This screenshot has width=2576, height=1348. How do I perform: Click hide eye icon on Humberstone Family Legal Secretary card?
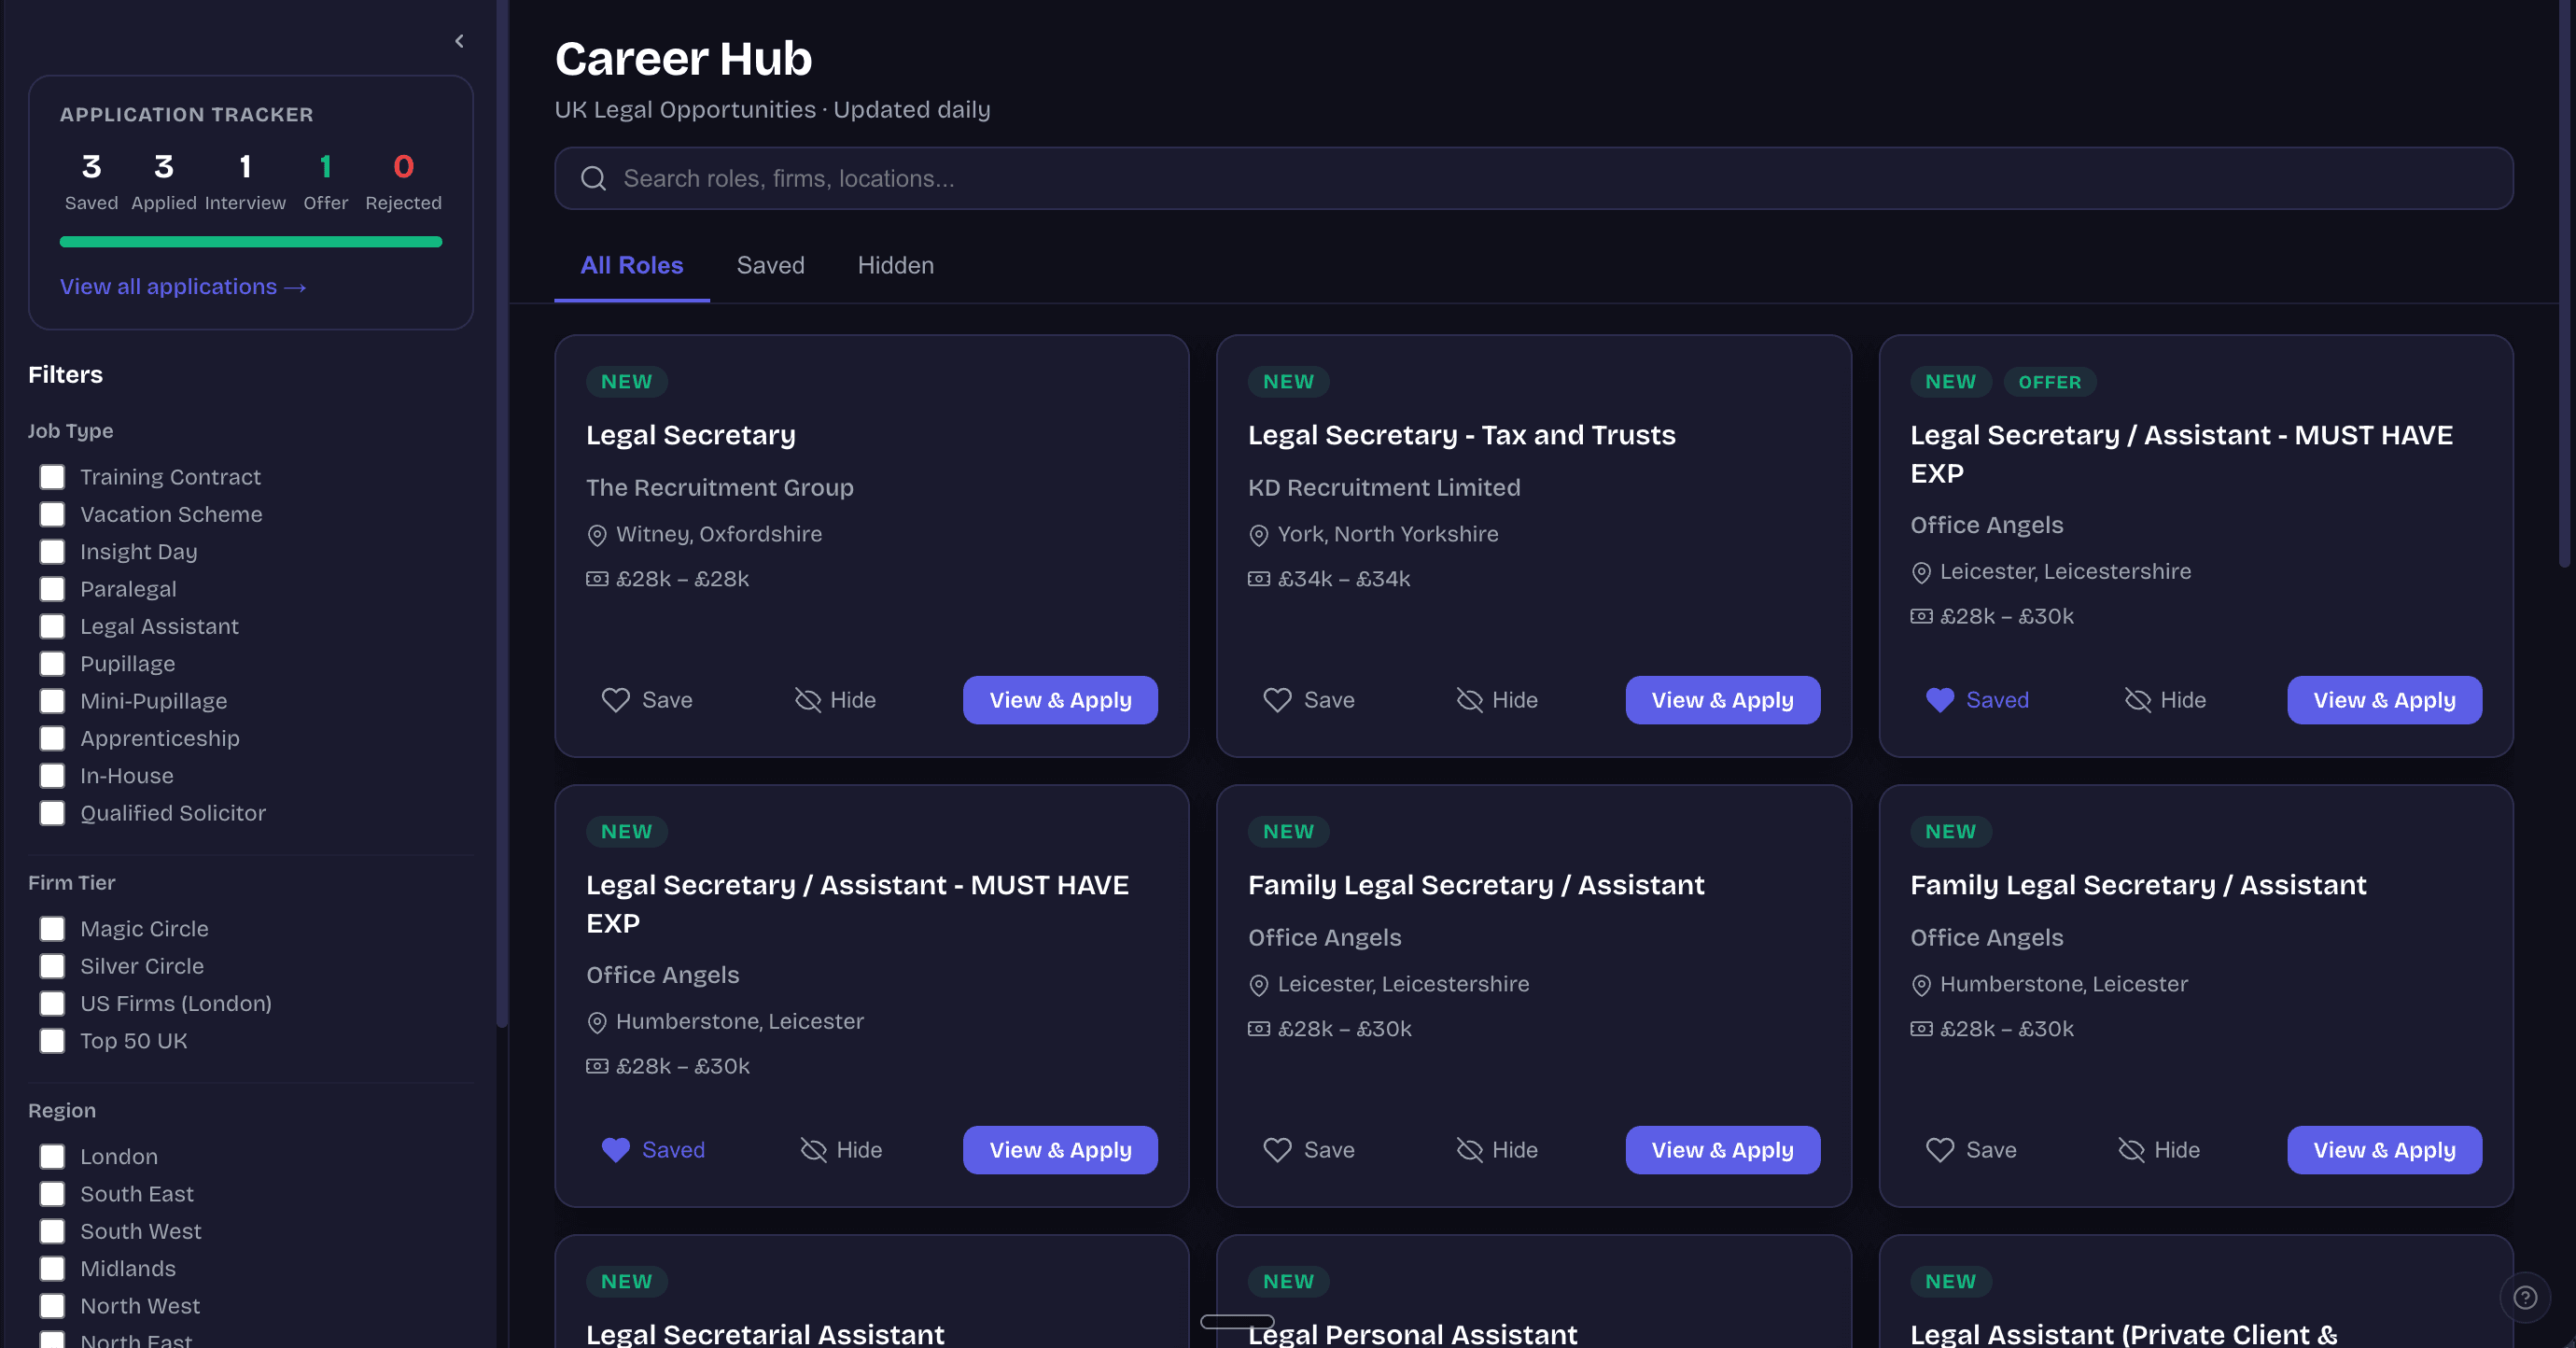point(2131,1150)
